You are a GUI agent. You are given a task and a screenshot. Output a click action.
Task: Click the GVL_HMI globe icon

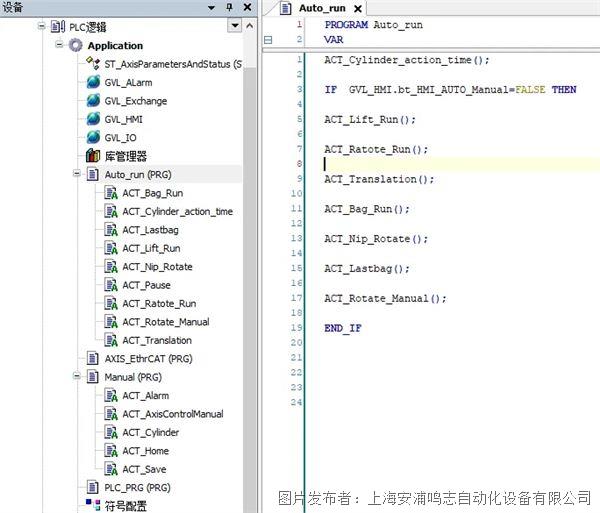[93, 119]
